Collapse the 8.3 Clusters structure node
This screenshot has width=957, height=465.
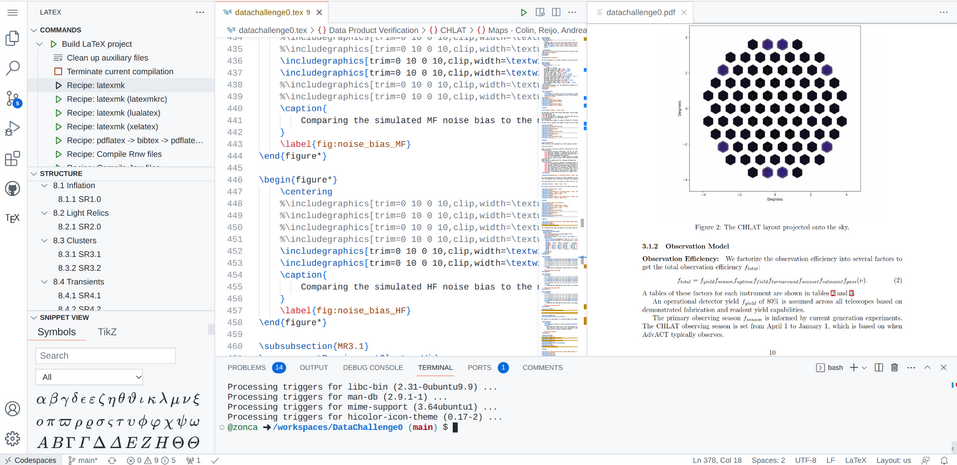click(45, 240)
